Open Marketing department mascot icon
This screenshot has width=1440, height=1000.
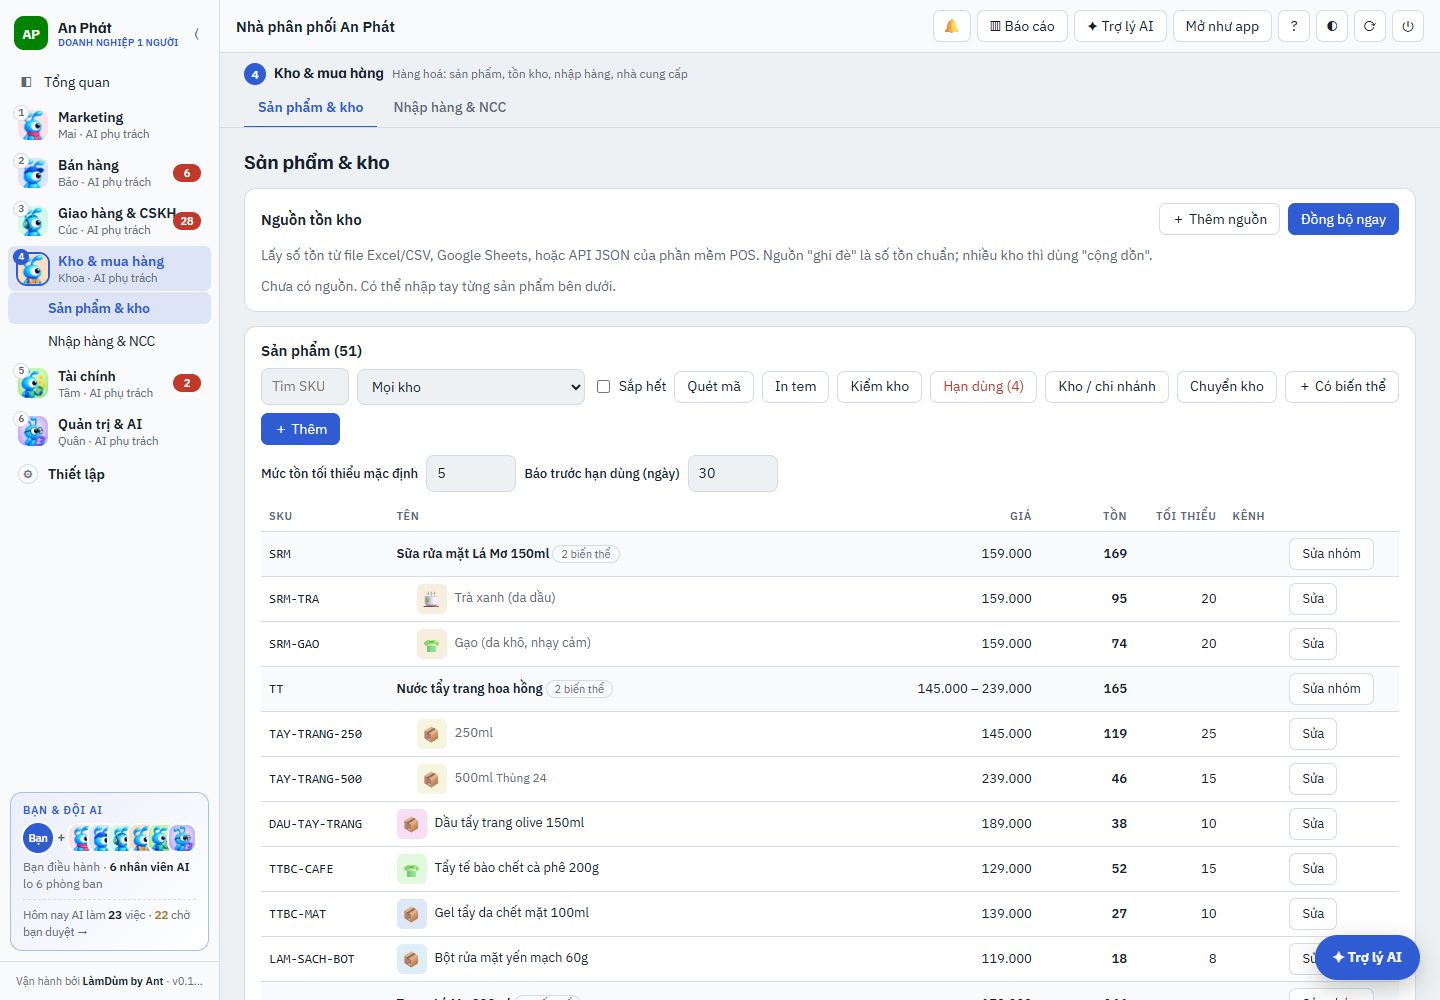pyautogui.click(x=34, y=125)
